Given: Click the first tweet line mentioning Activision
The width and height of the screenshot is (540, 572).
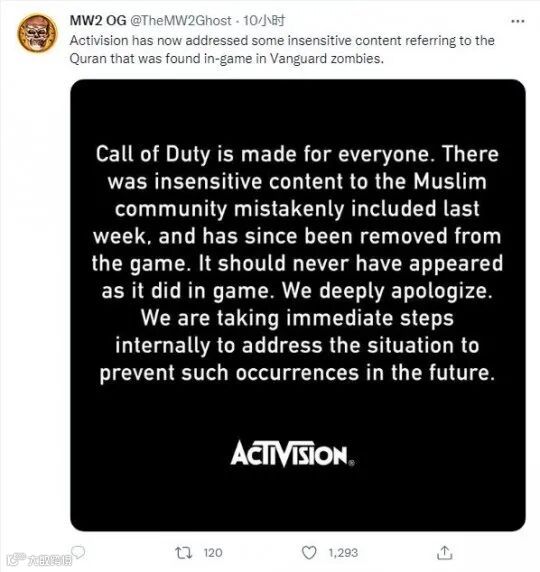Looking at the screenshot, I should pos(282,40).
